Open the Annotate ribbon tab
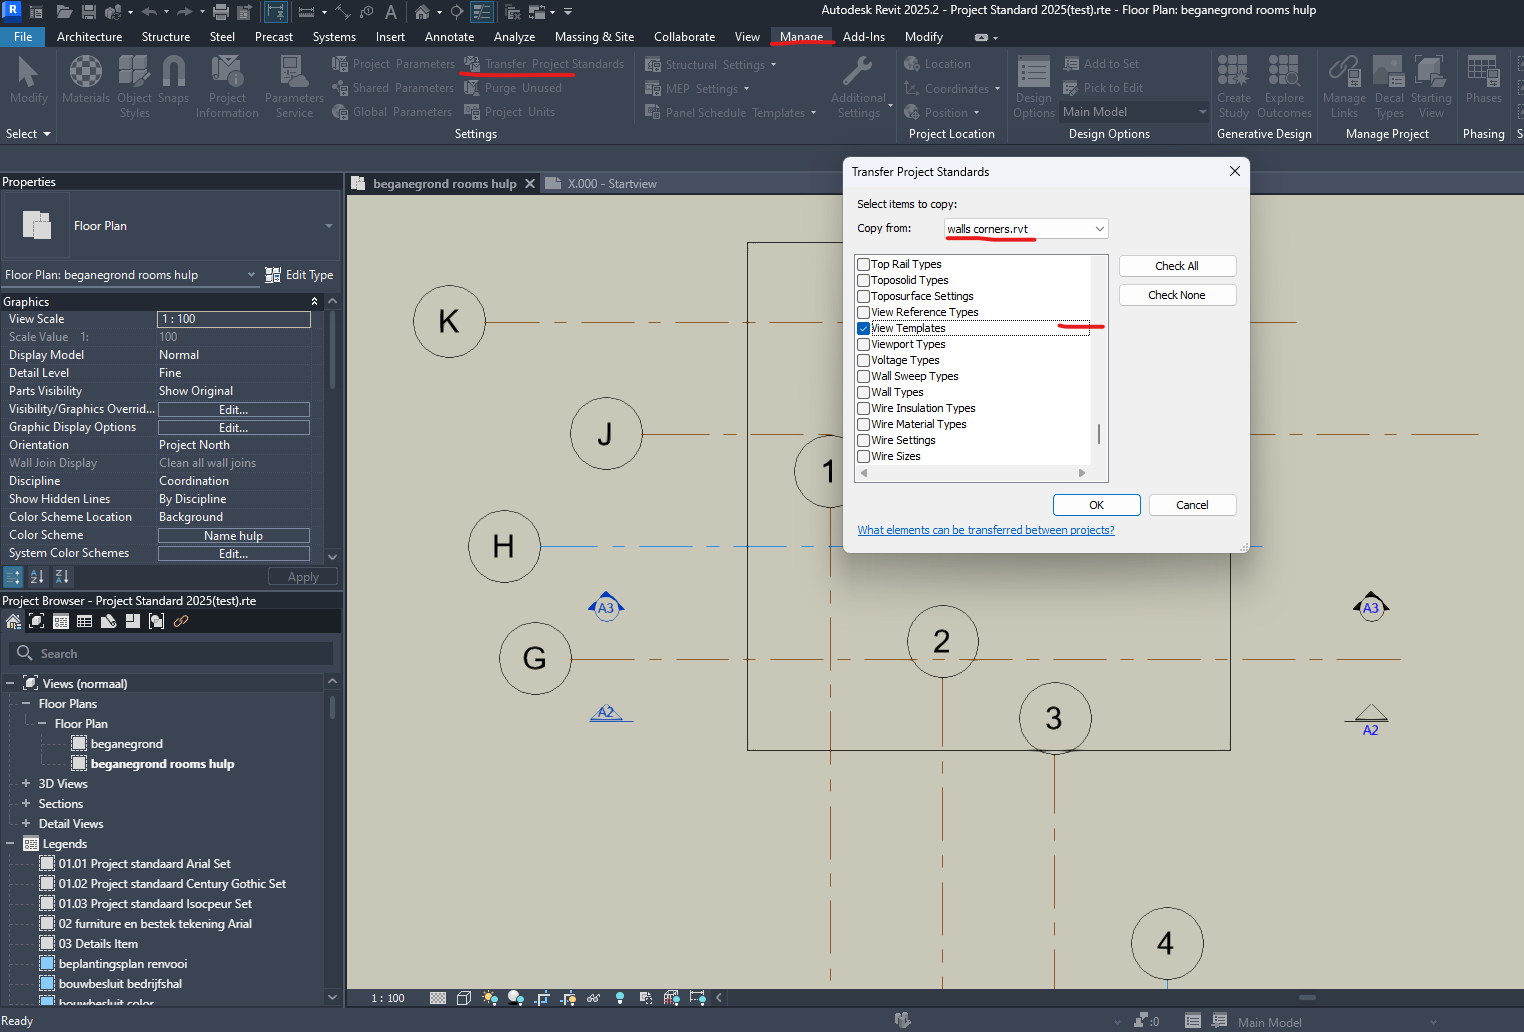Image resolution: width=1524 pixels, height=1032 pixels. click(449, 37)
